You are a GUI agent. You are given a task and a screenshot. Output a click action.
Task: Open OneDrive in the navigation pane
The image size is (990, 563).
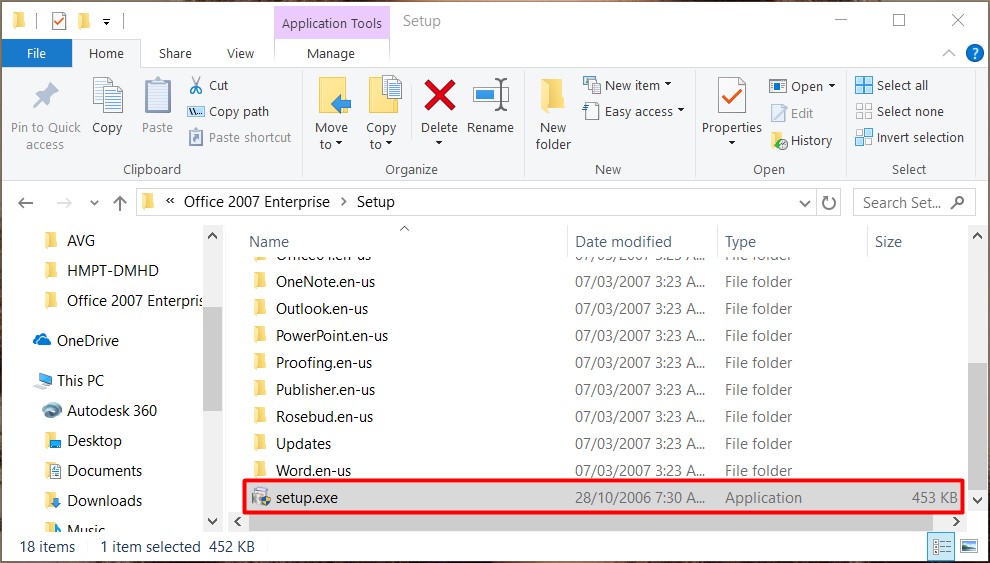(x=76, y=341)
